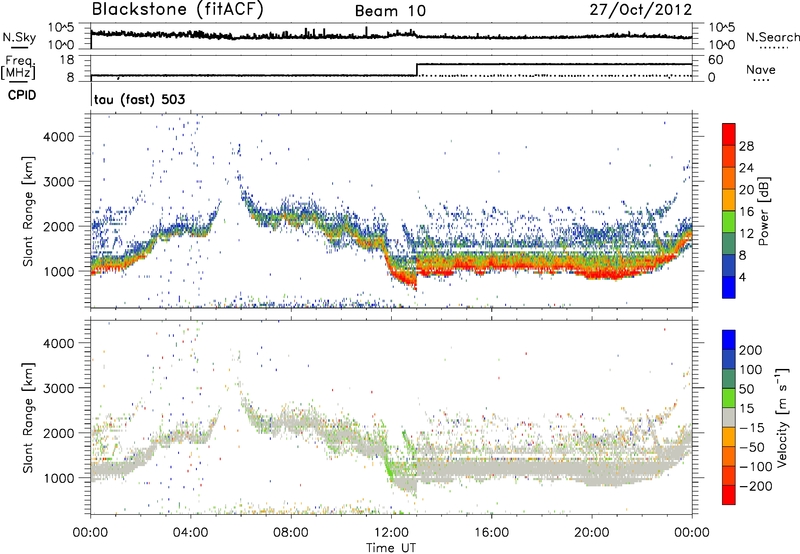The height and width of the screenshot is (554, 800).
Task: Click the frequency step-up in the Freq panel
Action: click(x=417, y=69)
